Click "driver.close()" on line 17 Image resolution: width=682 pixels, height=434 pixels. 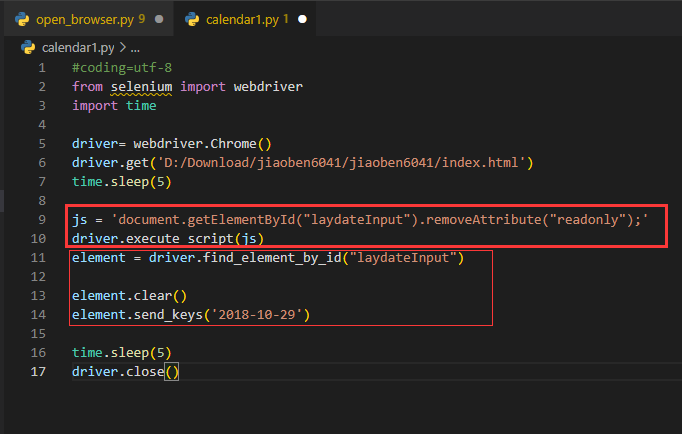point(126,372)
